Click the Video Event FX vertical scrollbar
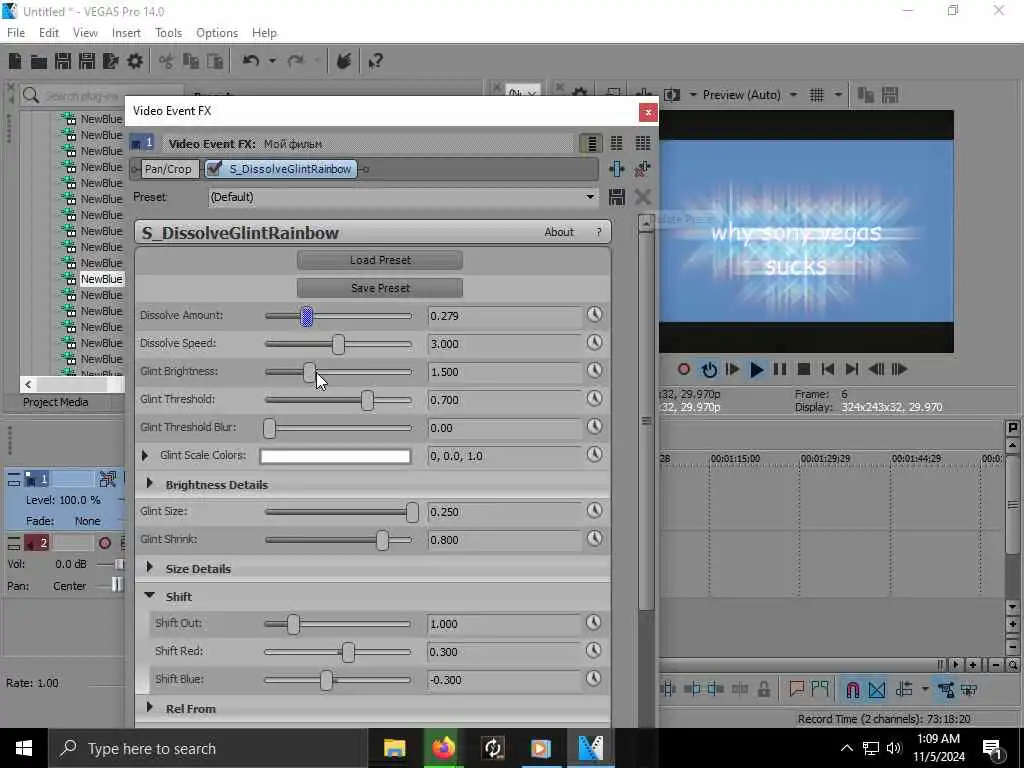 point(645,421)
